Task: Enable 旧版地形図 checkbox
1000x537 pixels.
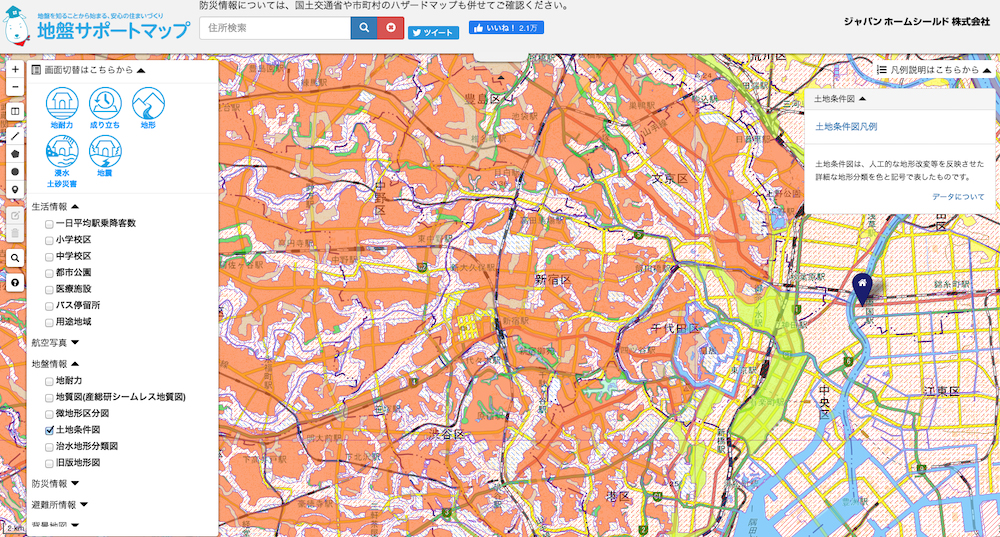Action: click(x=49, y=464)
